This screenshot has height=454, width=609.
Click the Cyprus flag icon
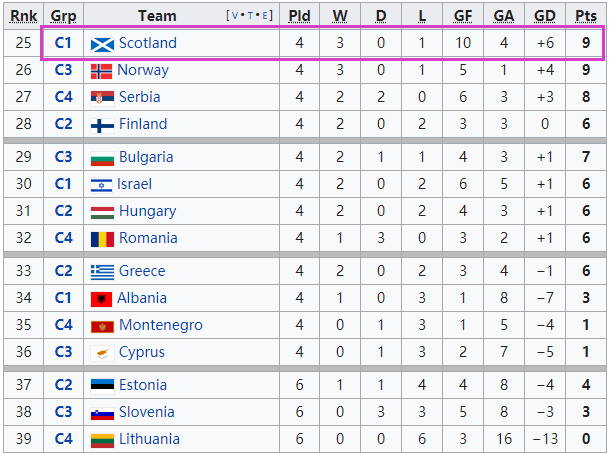click(x=101, y=353)
